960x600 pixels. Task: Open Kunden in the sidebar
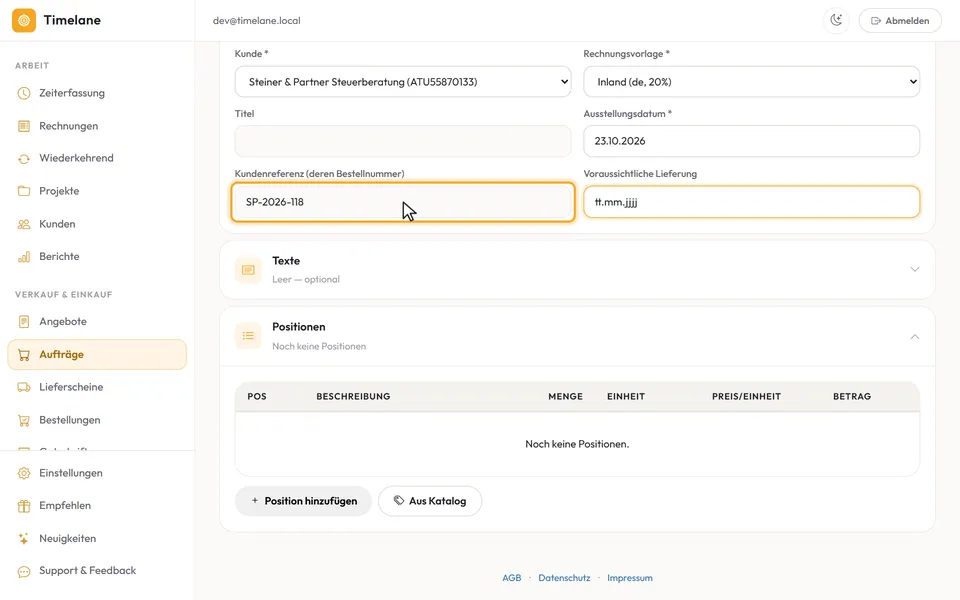97,224
